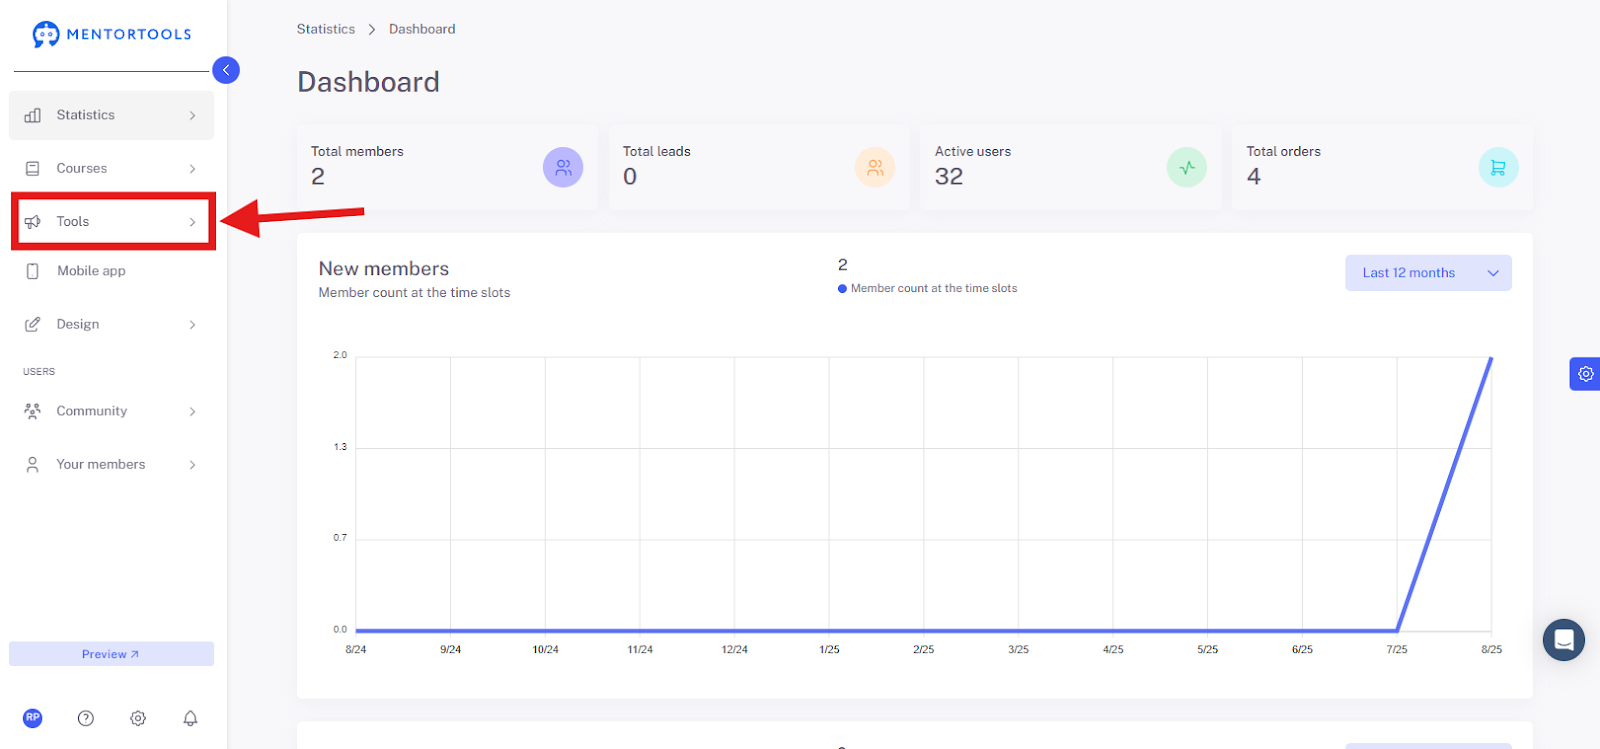Viewport: 1600px width, 749px height.
Task: Open the RP user avatar
Action: tap(33, 718)
